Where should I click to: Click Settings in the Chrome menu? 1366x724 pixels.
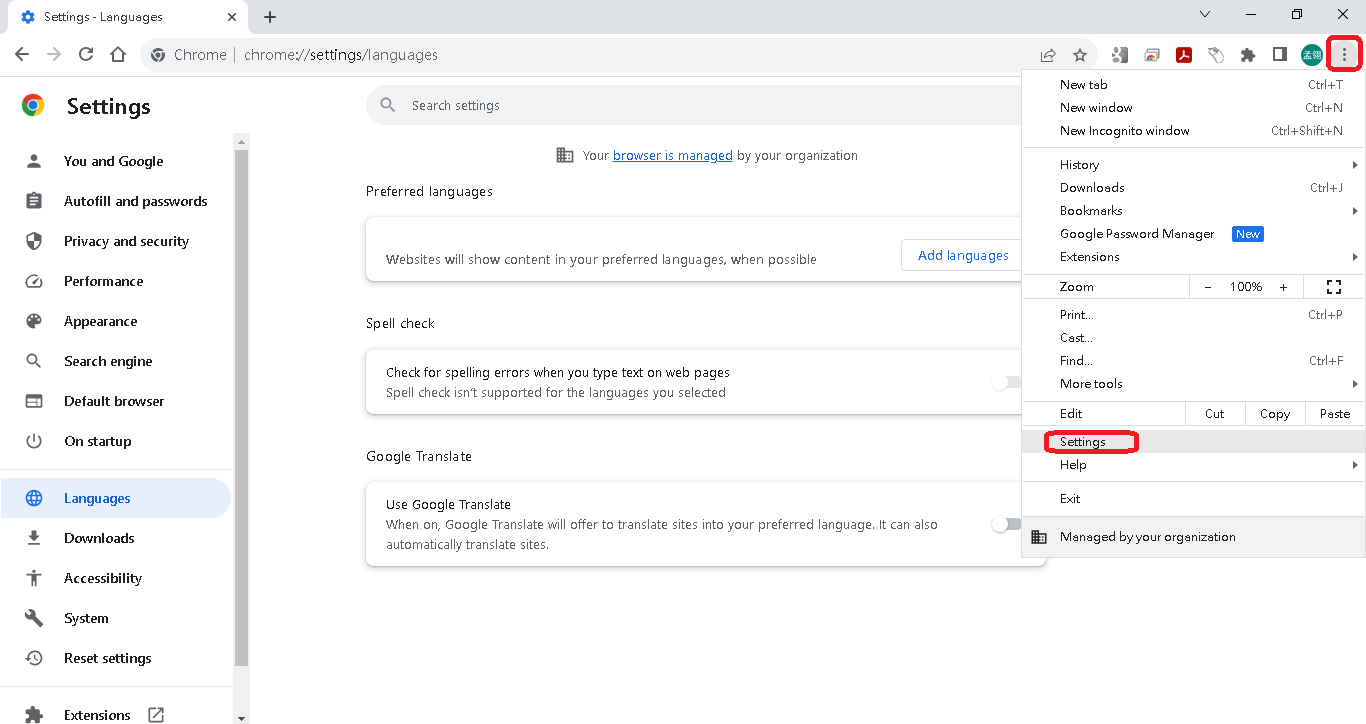pos(1194,442)
